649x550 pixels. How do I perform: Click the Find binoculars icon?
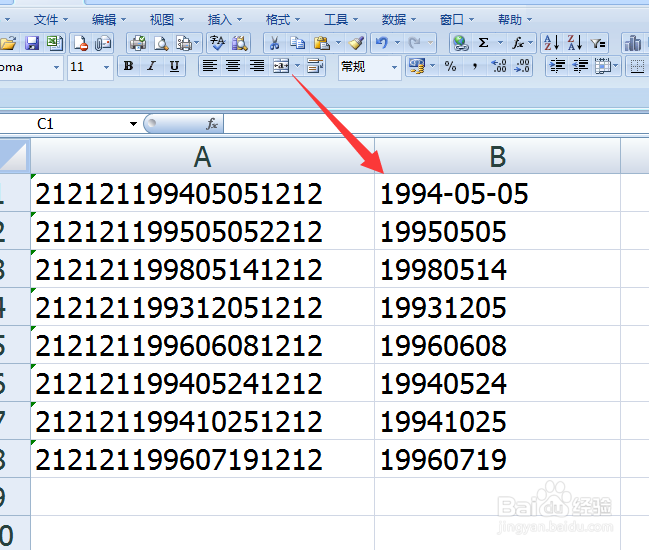pyautogui.click(x=240, y=43)
